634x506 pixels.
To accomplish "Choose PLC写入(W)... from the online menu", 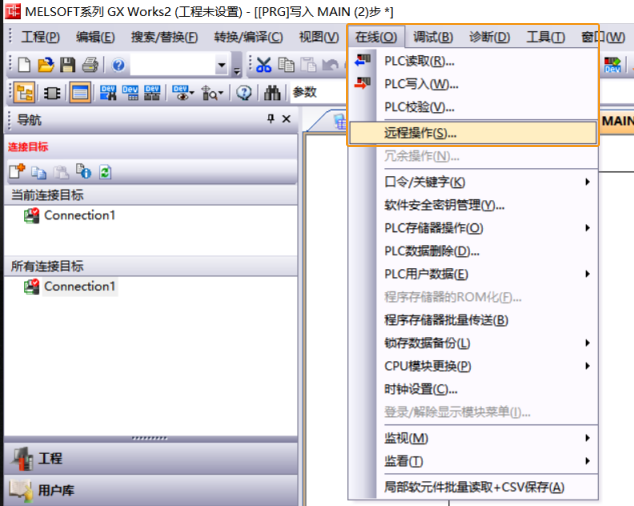I will click(x=473, y=84).
